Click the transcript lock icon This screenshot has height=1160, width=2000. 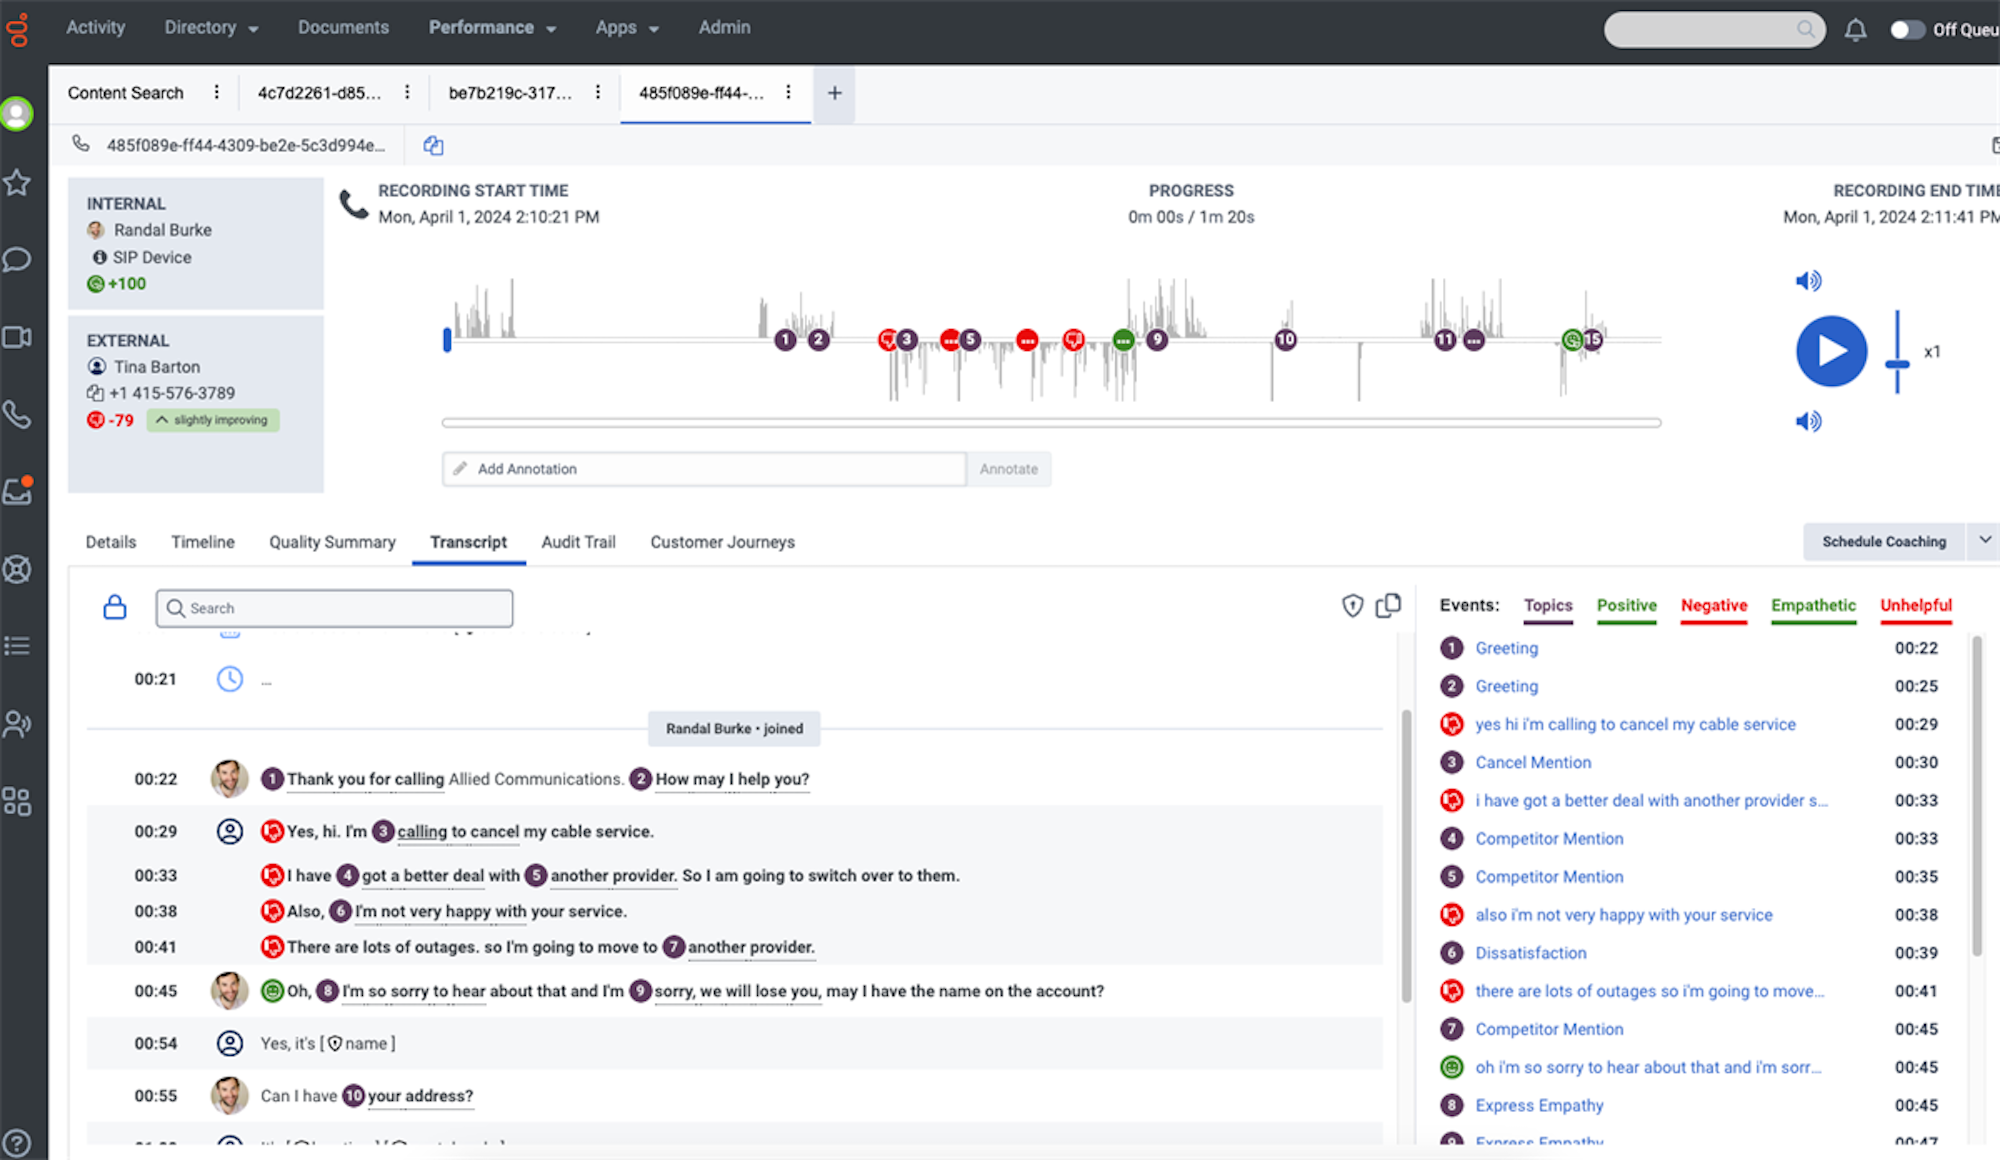pyautogui.click(x=115, y=607)
